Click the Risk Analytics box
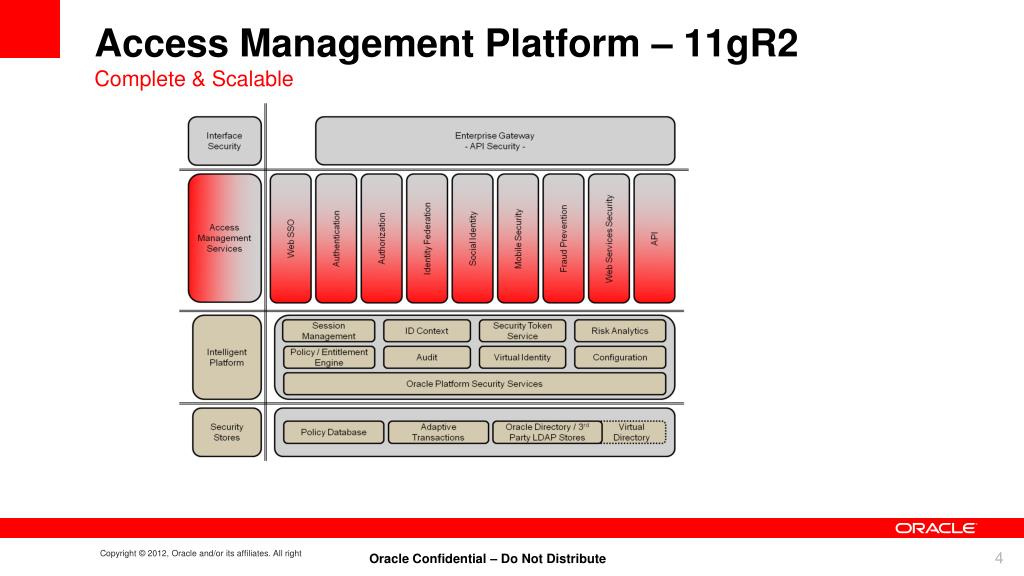1024x576 pixels. tap(620, 331)
